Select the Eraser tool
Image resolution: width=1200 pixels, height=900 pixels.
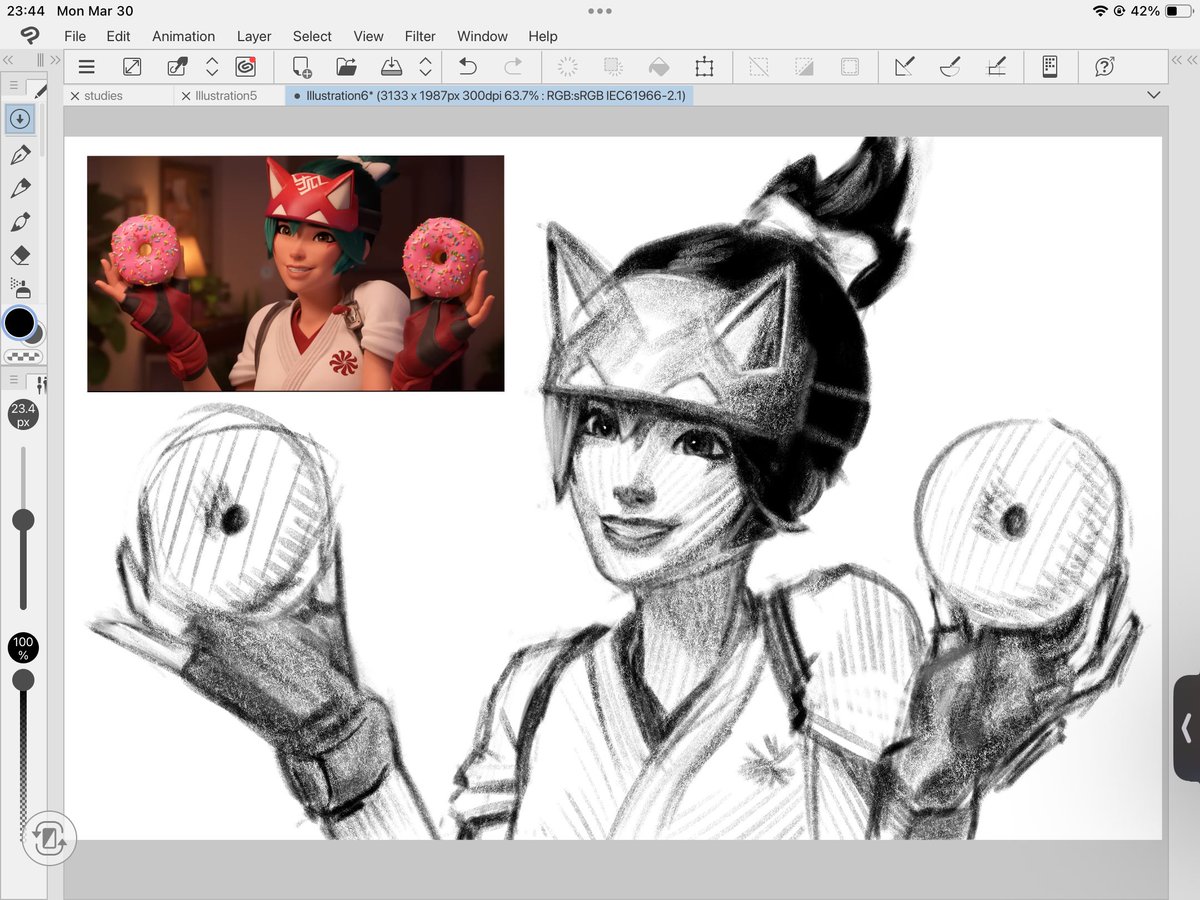[x=20, y=256]
